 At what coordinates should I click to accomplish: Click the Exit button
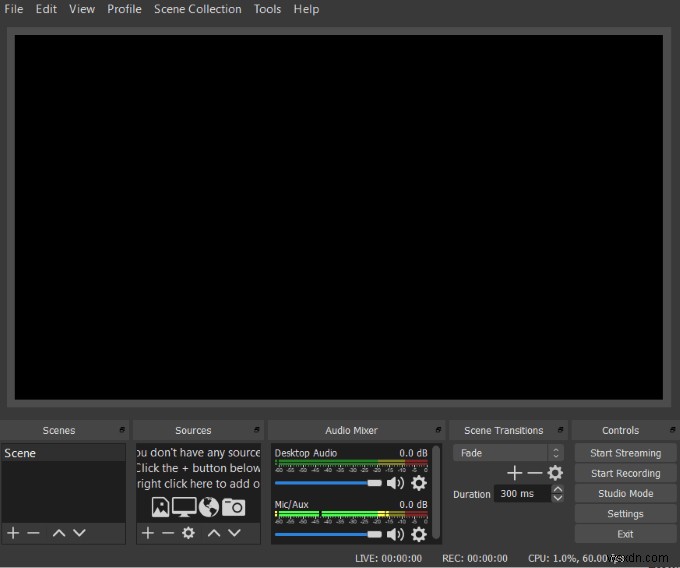(x=625, y=534)
